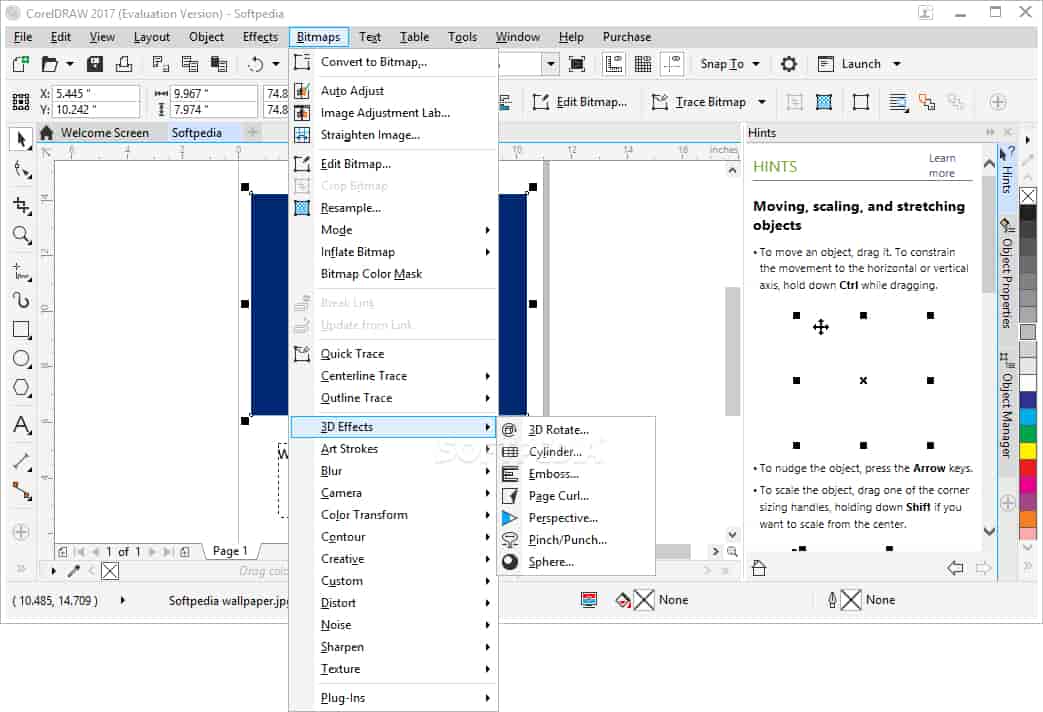1043x712 pixels.
Task: Click the no-color swatch atop palette
Action: point(1028,196)
